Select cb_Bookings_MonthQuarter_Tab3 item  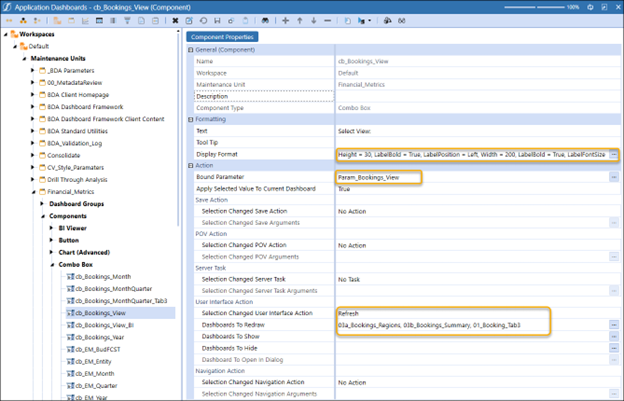click(x=121, y=301)
